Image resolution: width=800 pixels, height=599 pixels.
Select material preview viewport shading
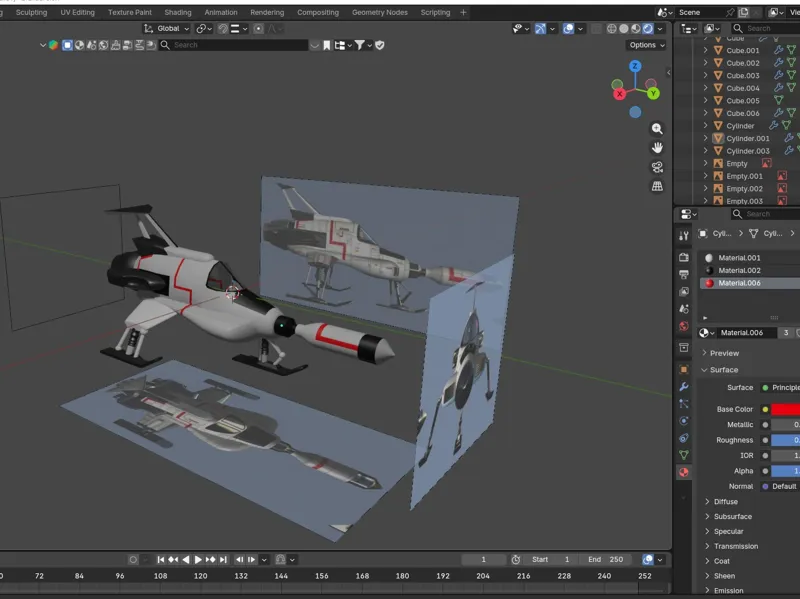click(x=636, y=29)
